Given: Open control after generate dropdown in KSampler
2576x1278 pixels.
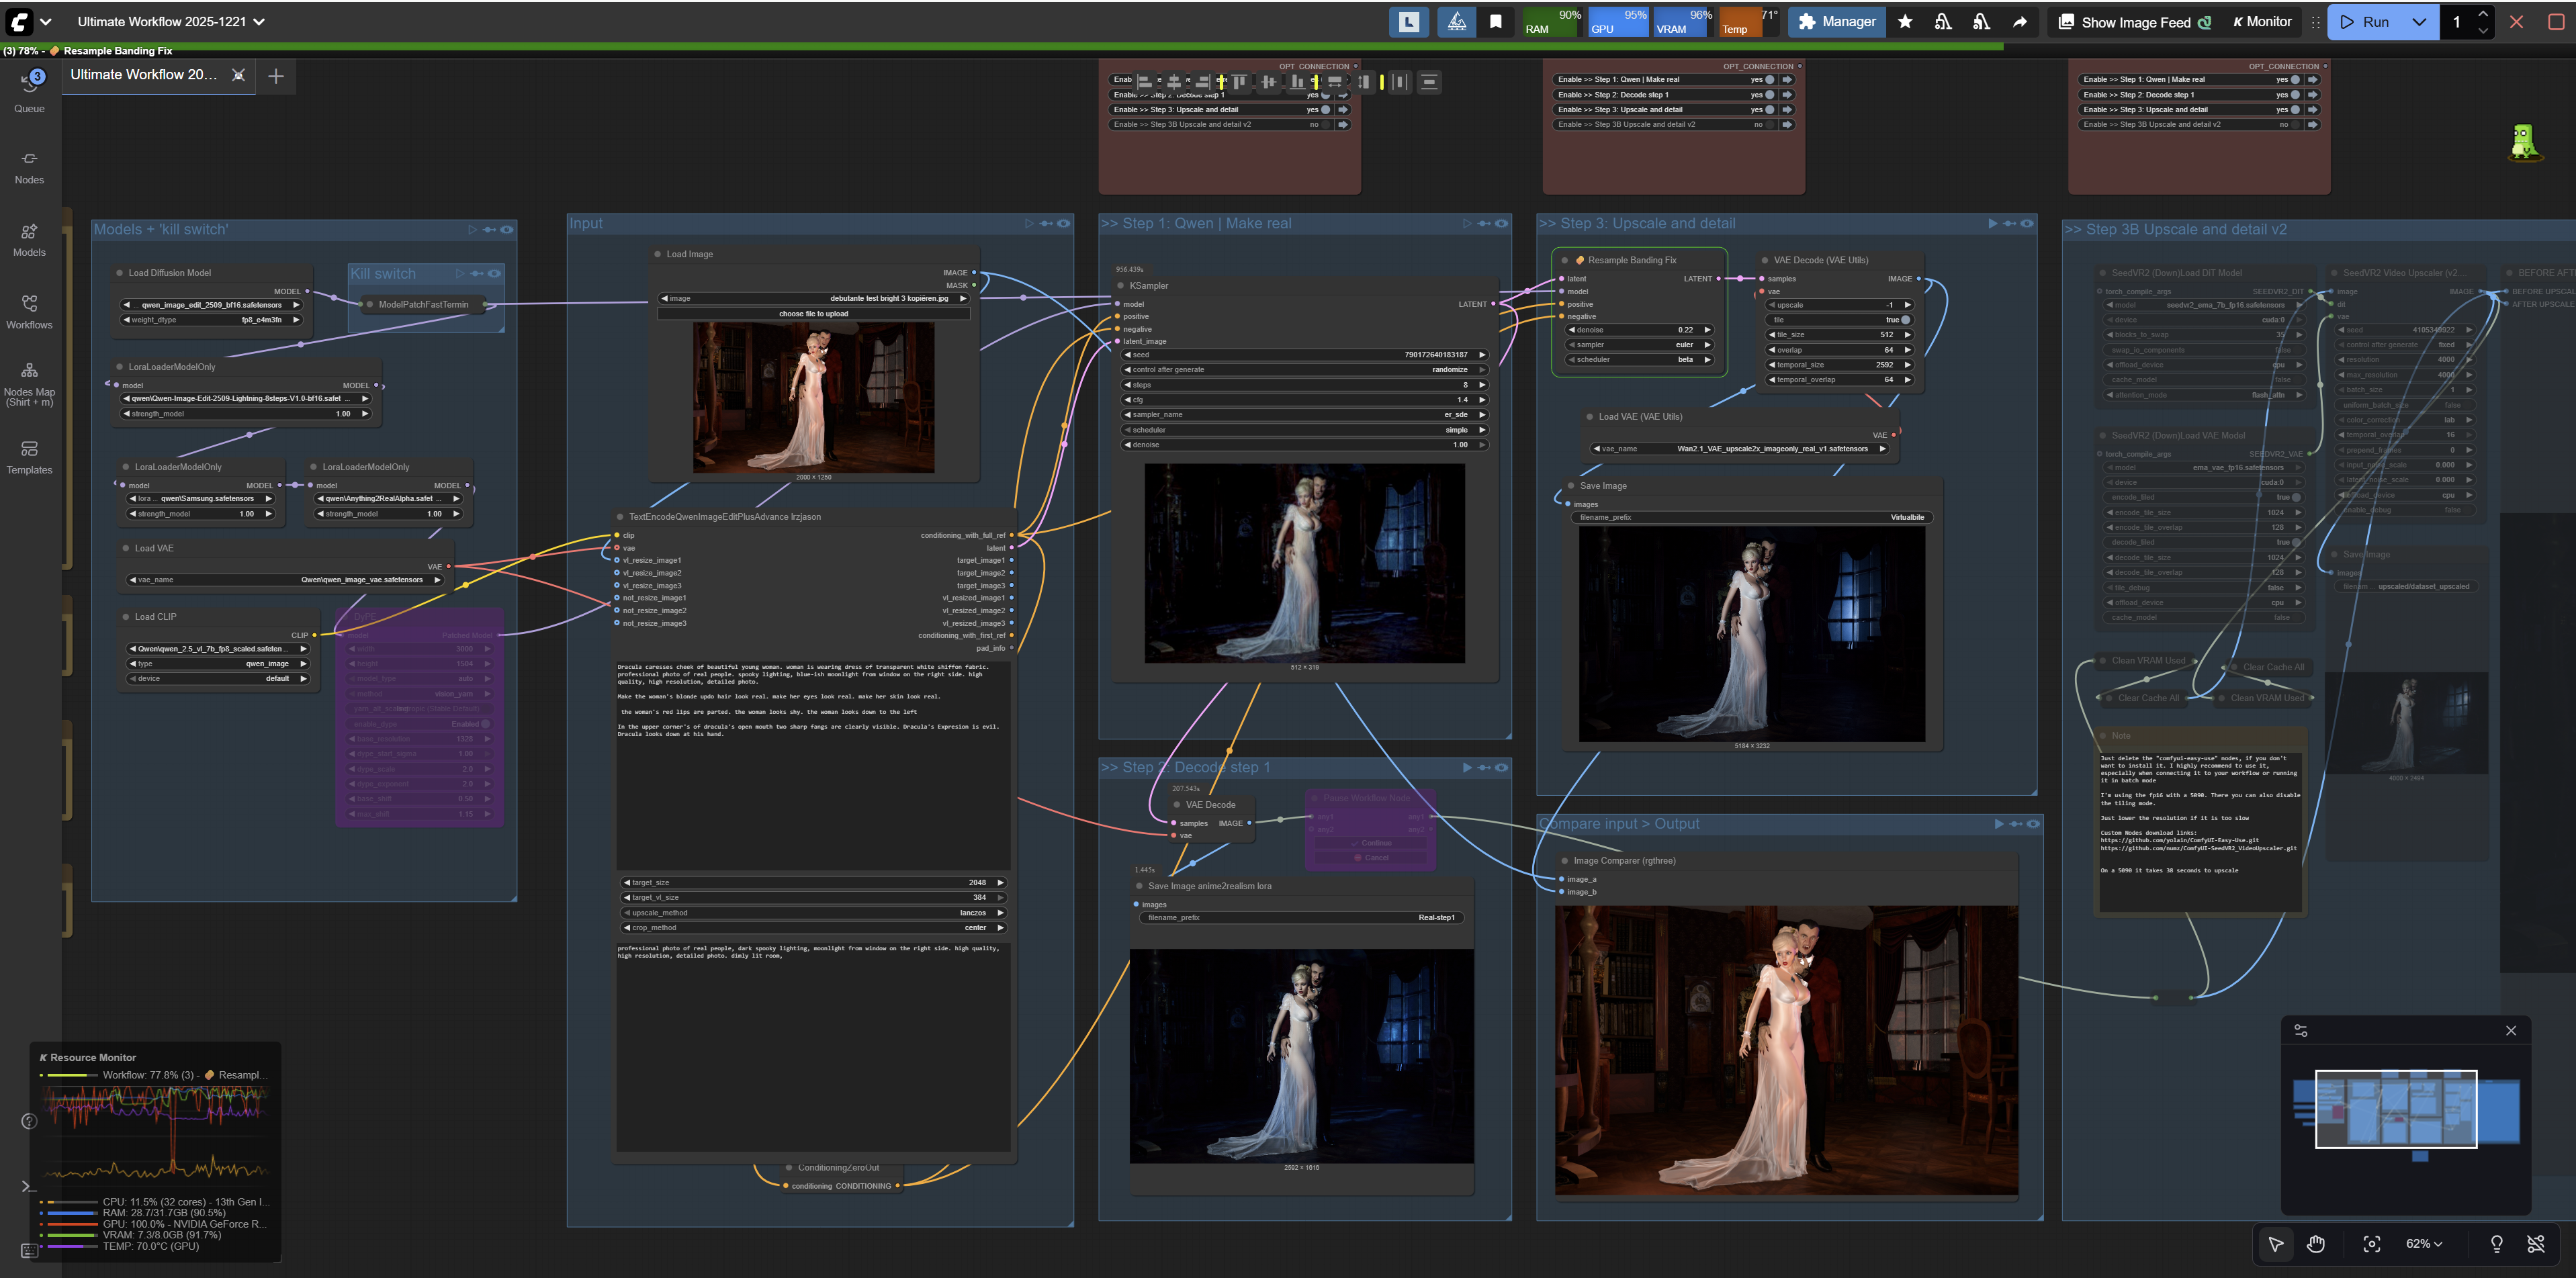Looking at the screenshot, I should click(x=1305, y=370).
